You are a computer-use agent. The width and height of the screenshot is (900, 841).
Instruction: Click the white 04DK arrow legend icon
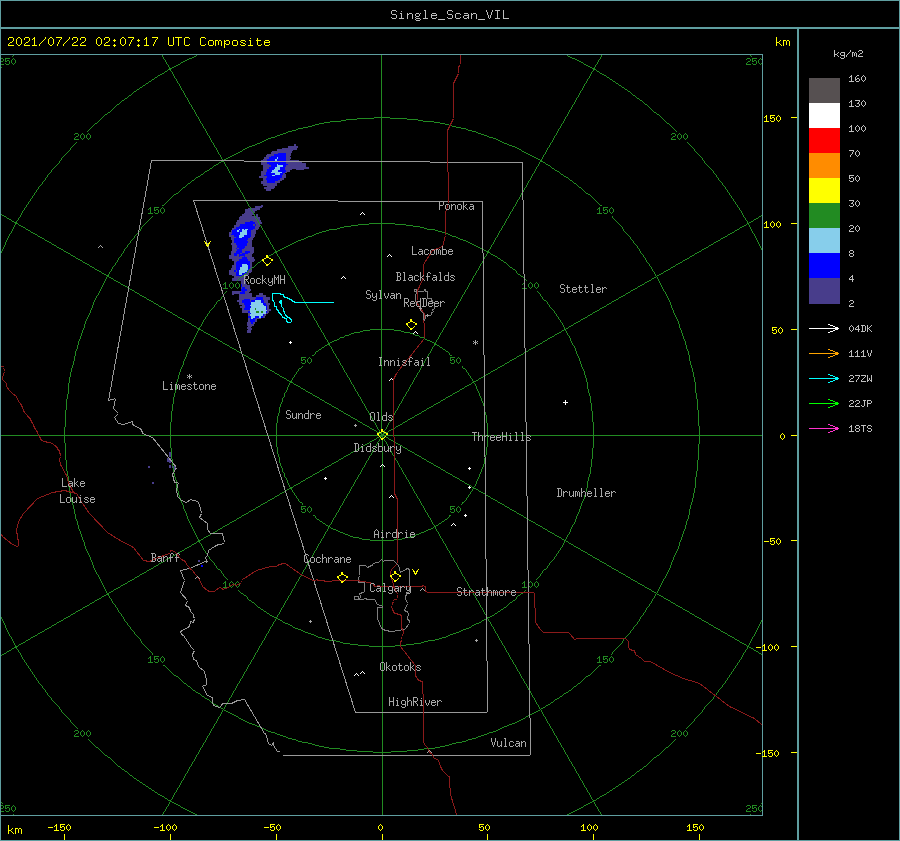[824, 328]
